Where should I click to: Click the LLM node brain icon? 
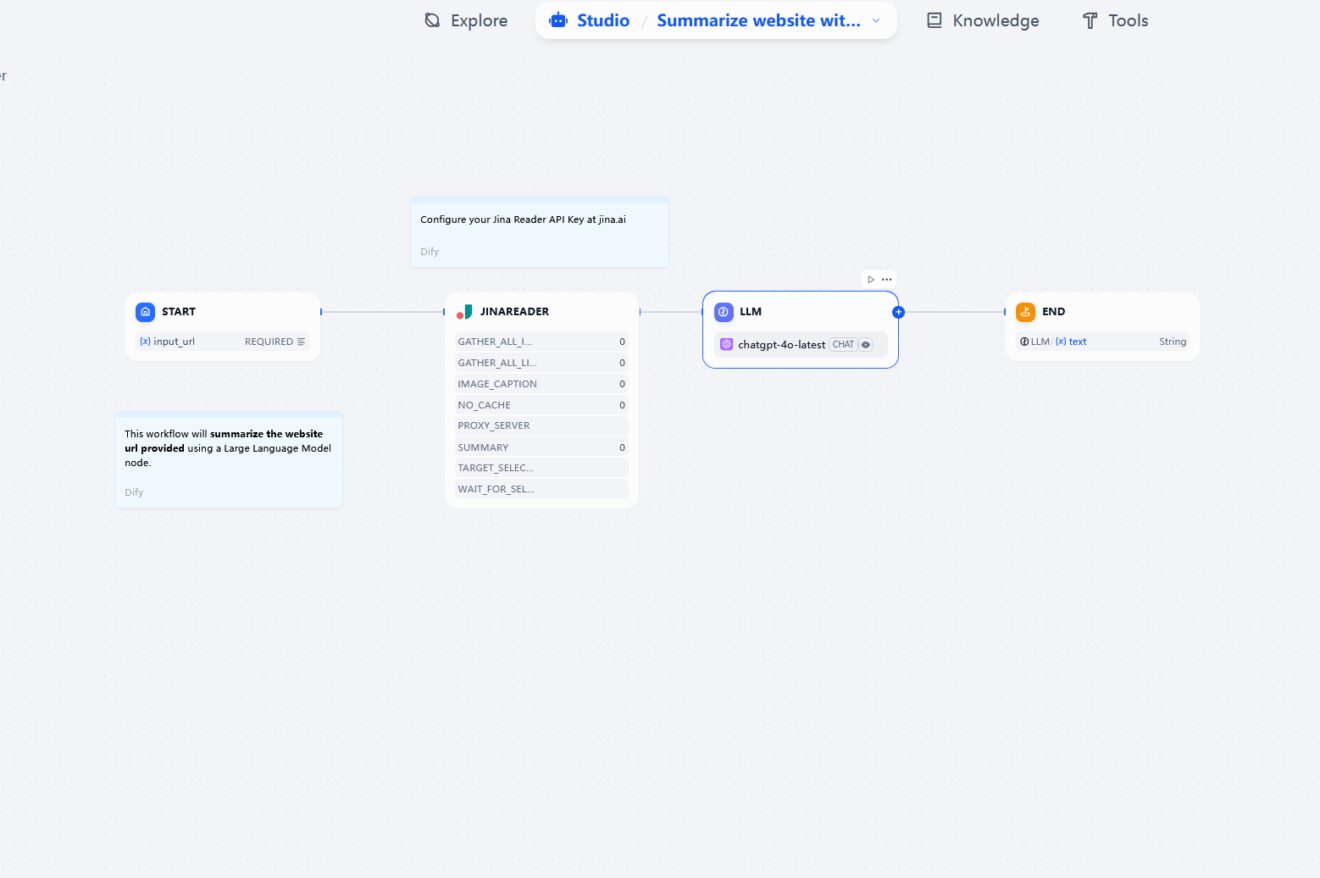click(723, 311)
